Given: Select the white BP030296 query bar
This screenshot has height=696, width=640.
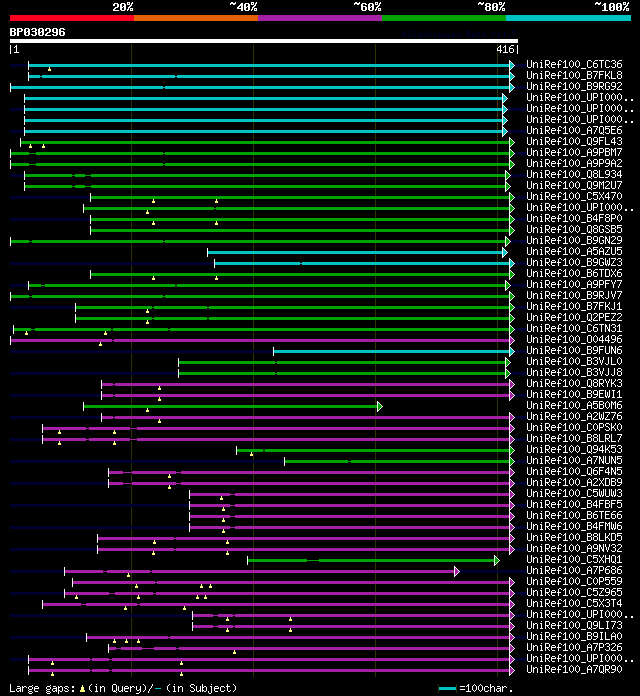Looking at the screenshot, I should (x=264, y=41).
